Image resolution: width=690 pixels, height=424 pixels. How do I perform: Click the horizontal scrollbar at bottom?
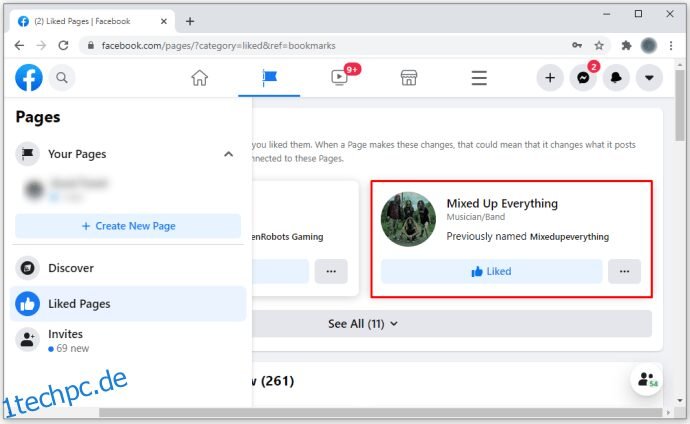click(x=381, y=413)
